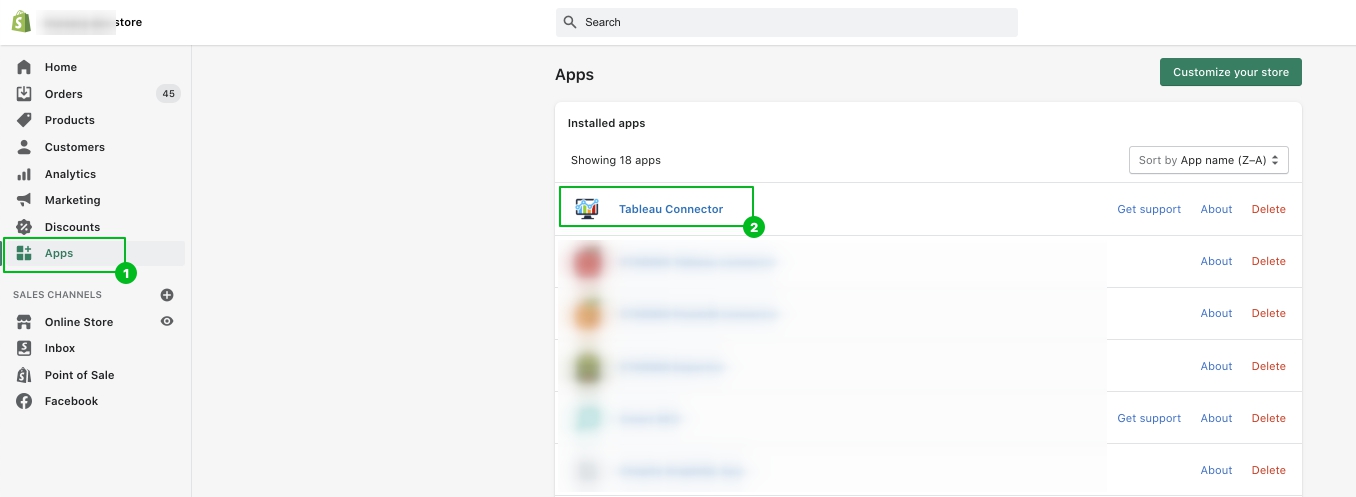The width and height of the screenshot is (1356, 497).
Task: Select the Products tag icon
Action: pyautogui.click(x=25, y=120)
